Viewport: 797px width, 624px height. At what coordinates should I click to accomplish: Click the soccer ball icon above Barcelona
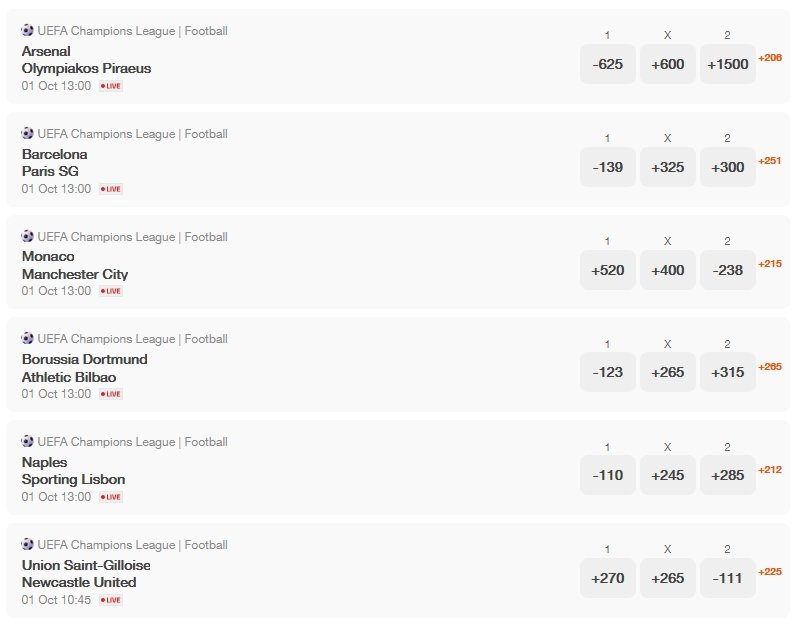(27, 133)
